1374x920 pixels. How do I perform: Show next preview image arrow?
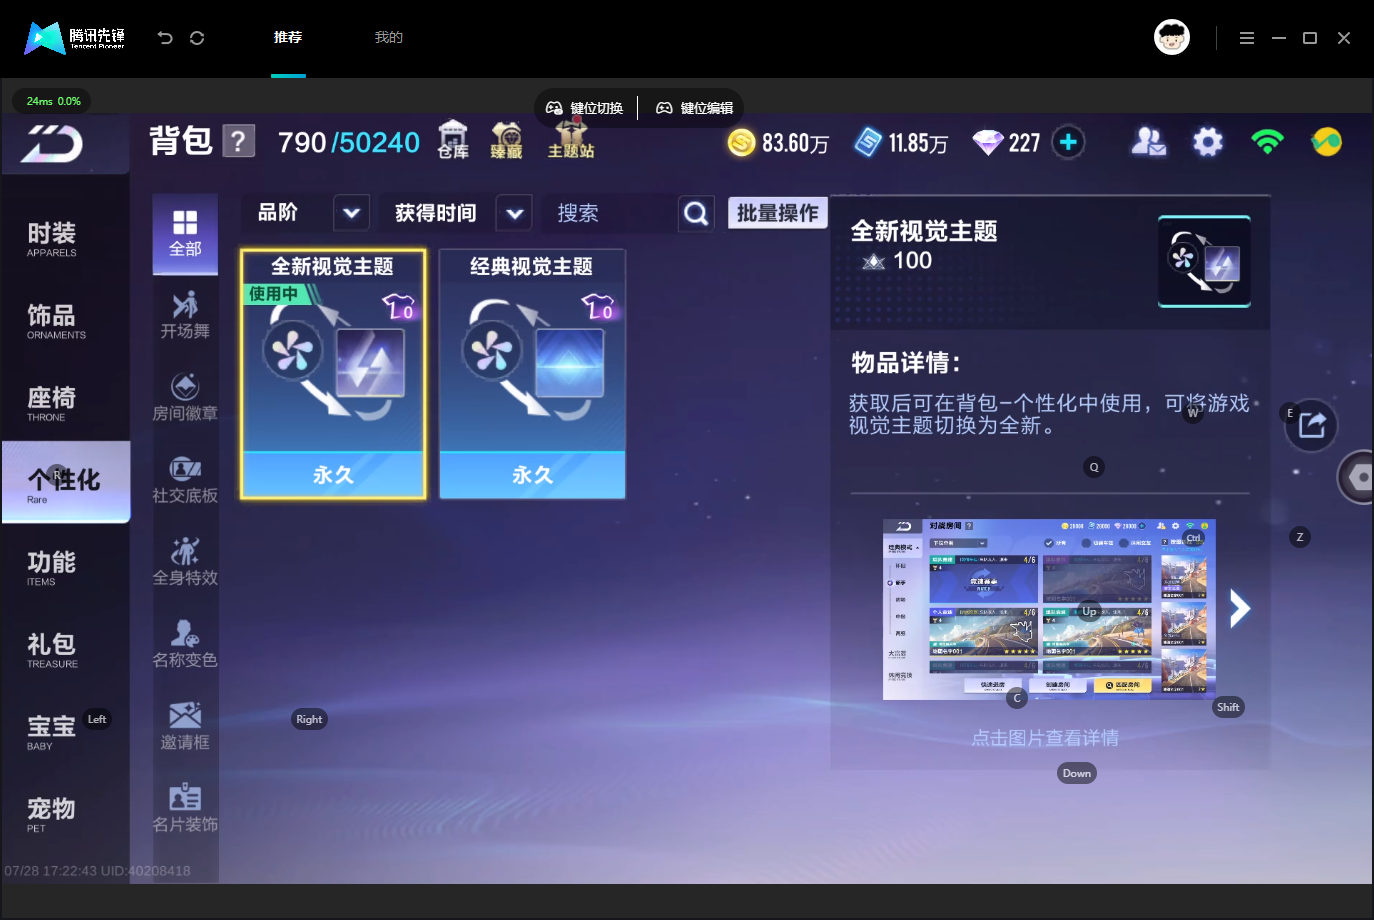click(1239, 608)
